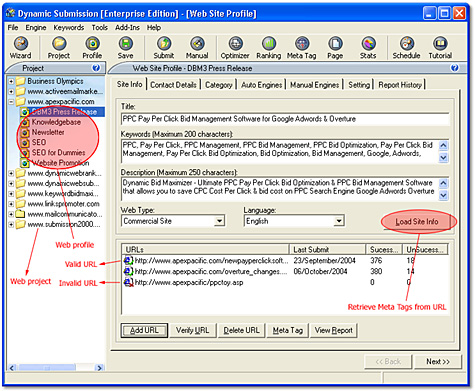Open the File menu

13,28
